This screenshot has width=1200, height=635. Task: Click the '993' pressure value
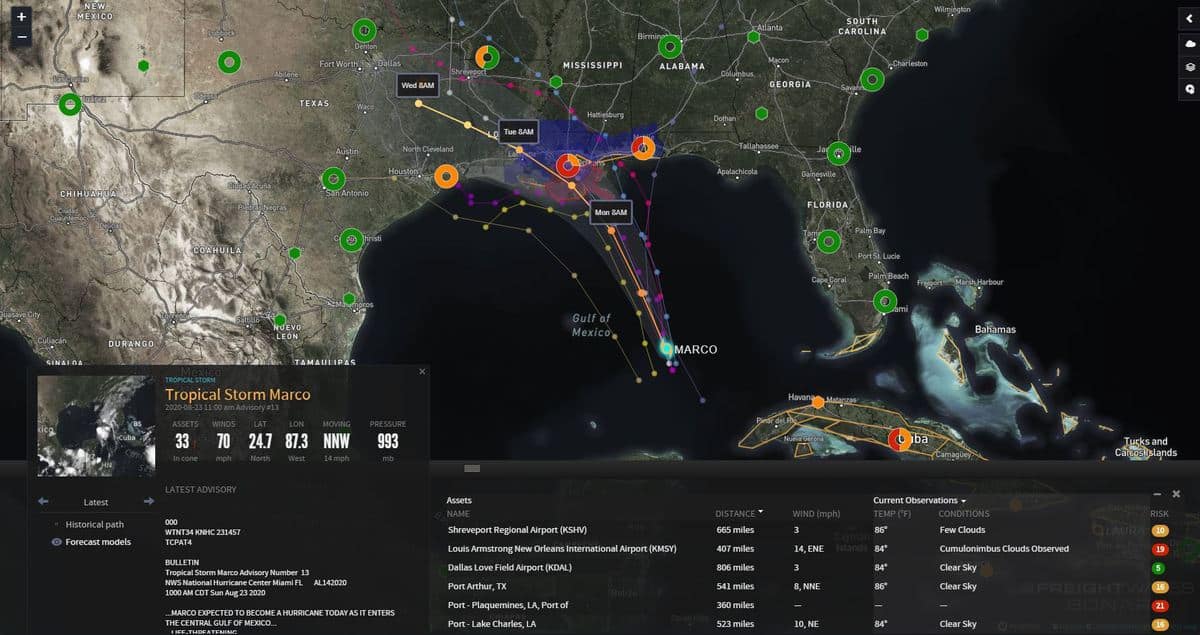388,441
